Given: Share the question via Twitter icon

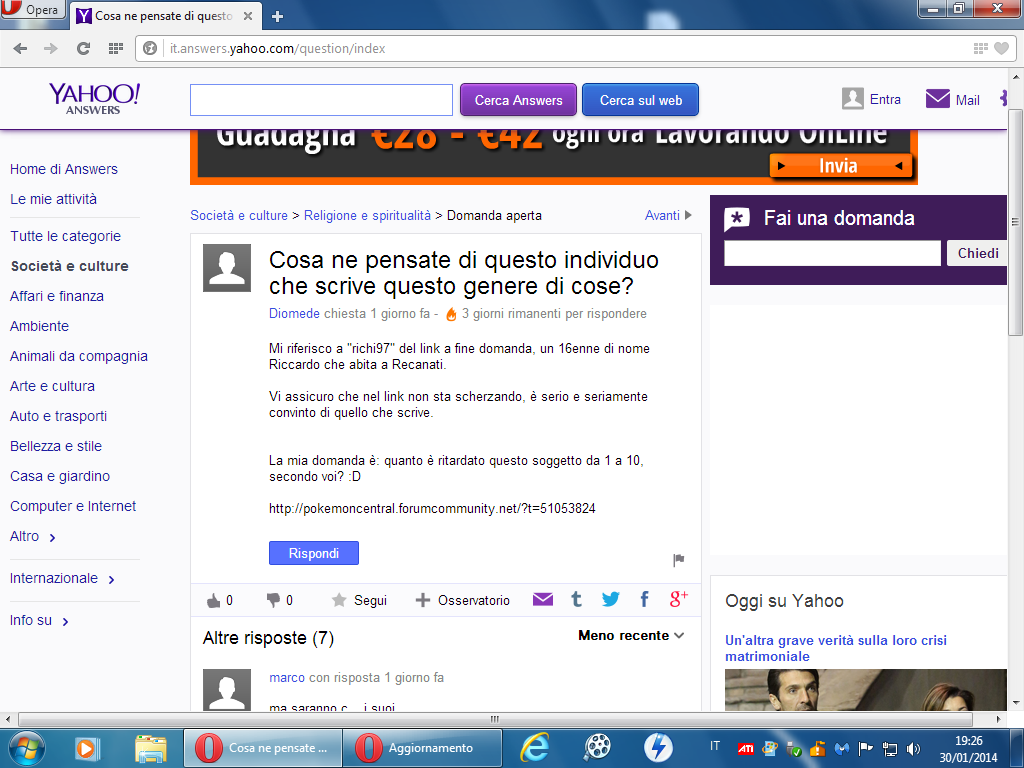Looking at the screenshot, I should click(x=610, y=600).
